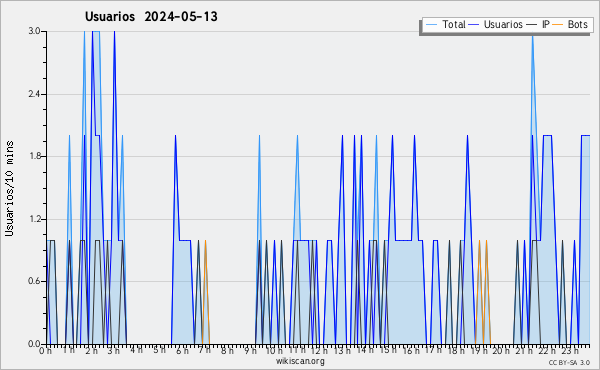Click the '22 h' x-axis label
Screen dimensions: 600x370
point(547,350)
